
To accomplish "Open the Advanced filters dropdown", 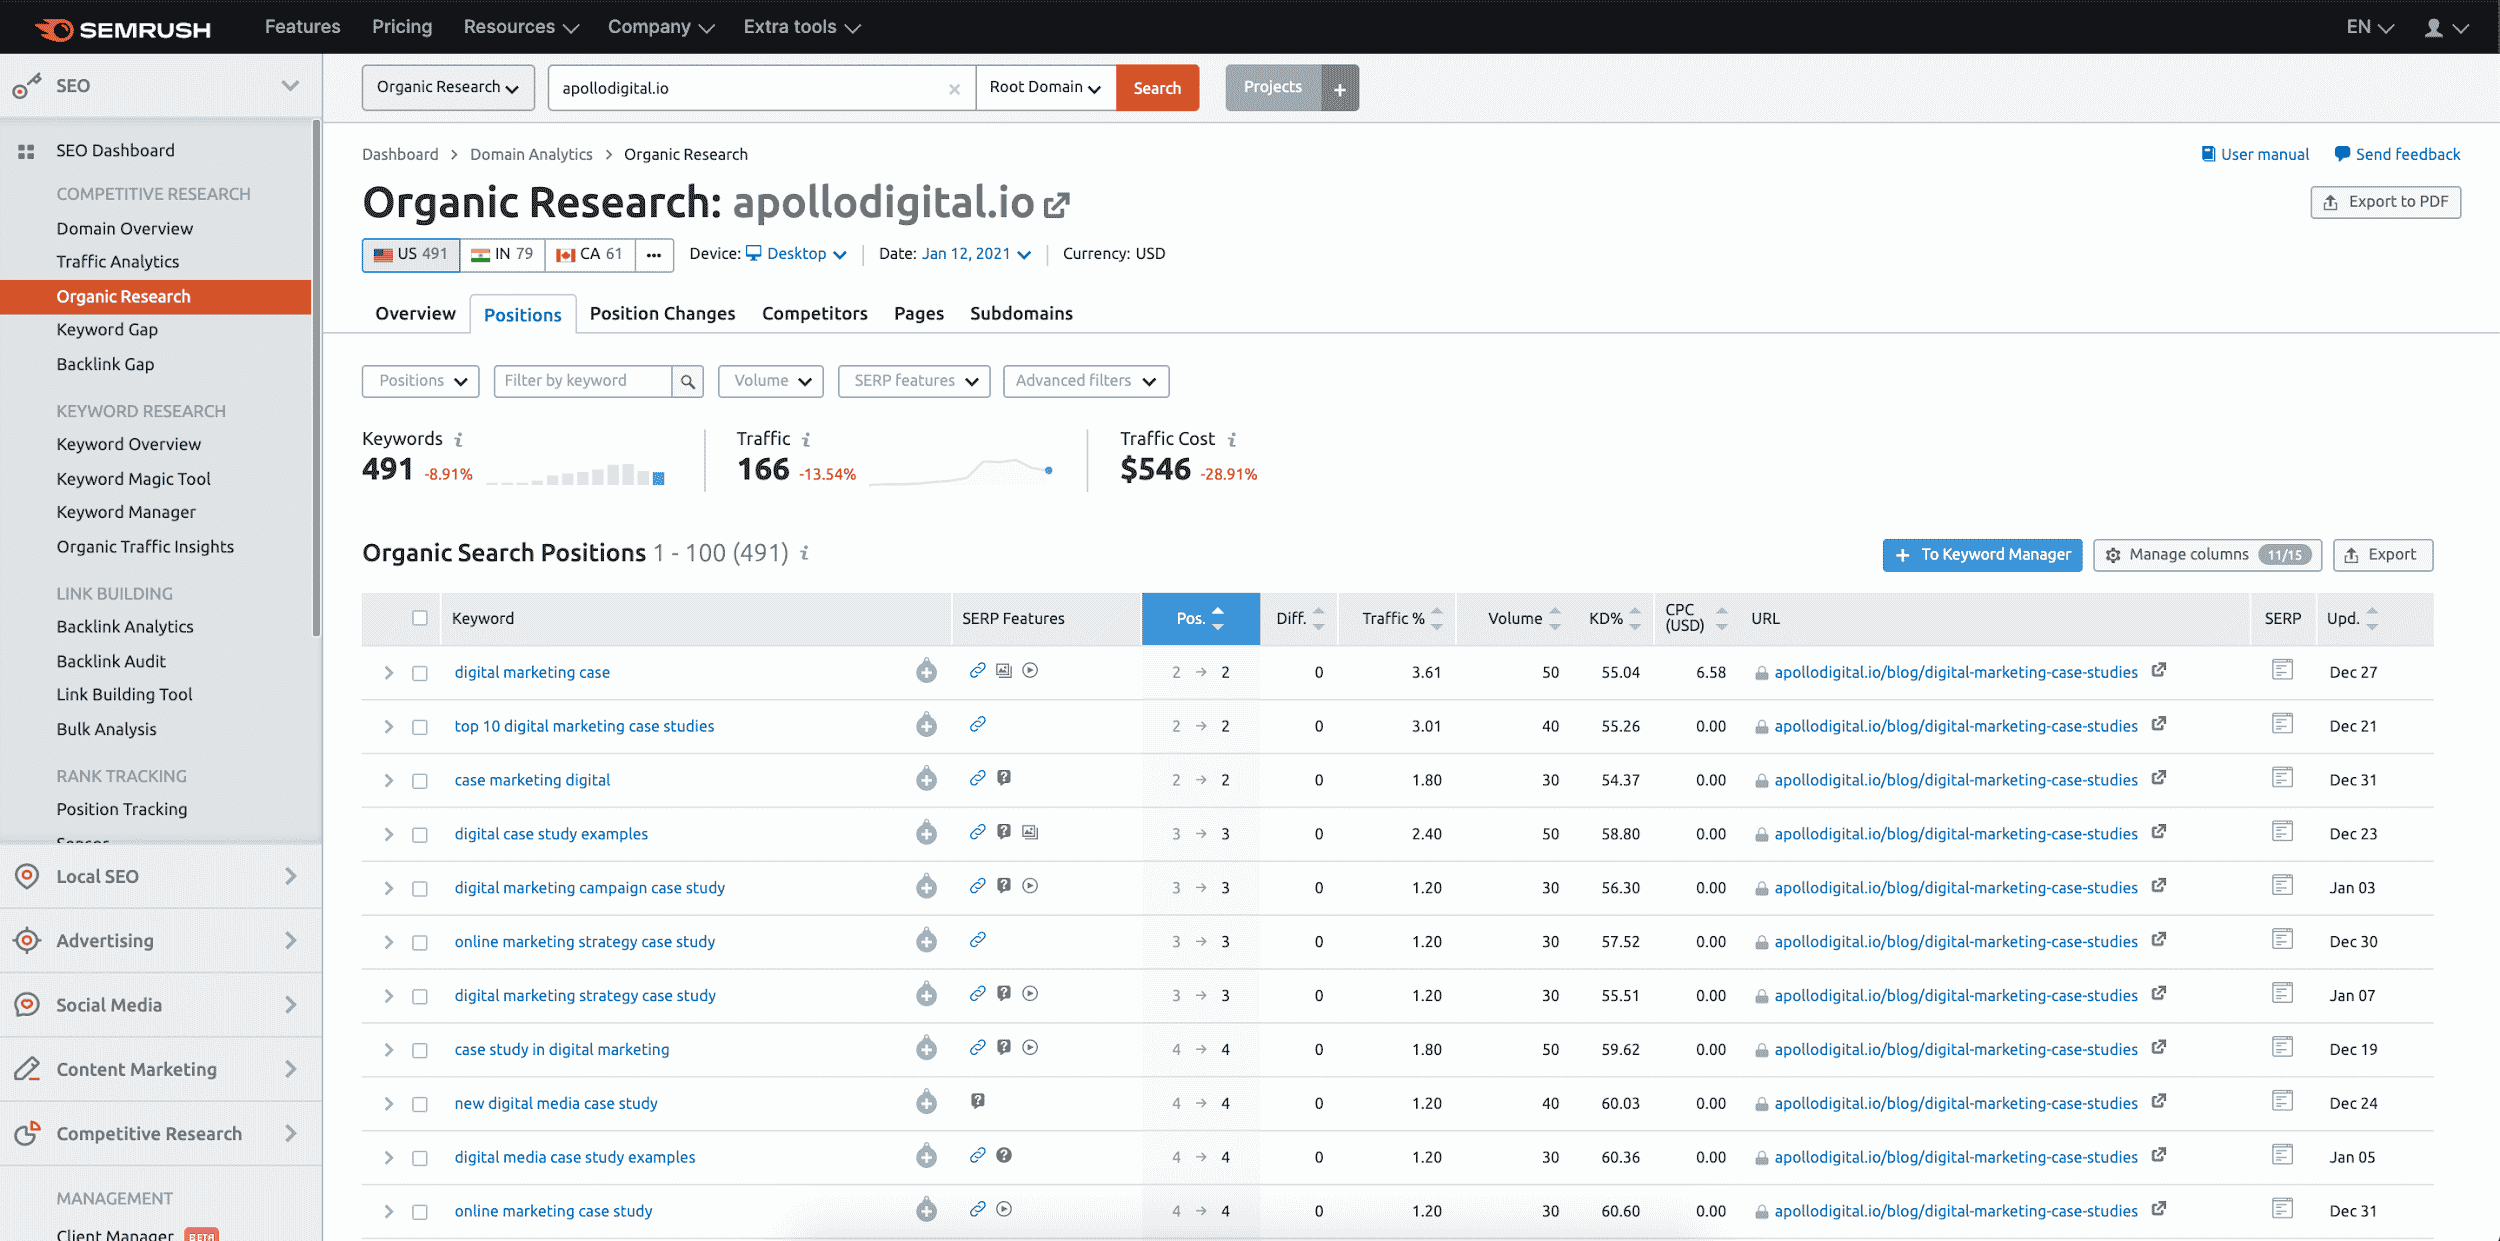I will 1086,381.
